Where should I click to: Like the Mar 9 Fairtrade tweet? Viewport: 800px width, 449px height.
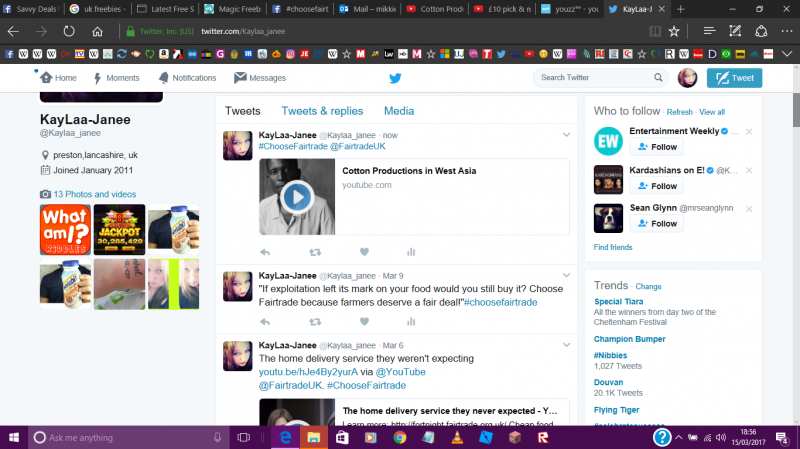tap(364, 321)
